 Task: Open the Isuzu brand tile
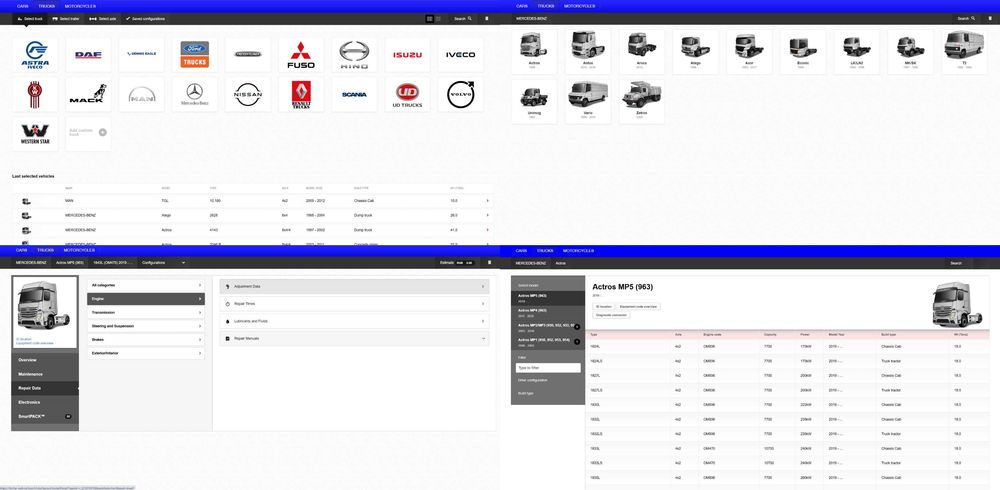407,54
